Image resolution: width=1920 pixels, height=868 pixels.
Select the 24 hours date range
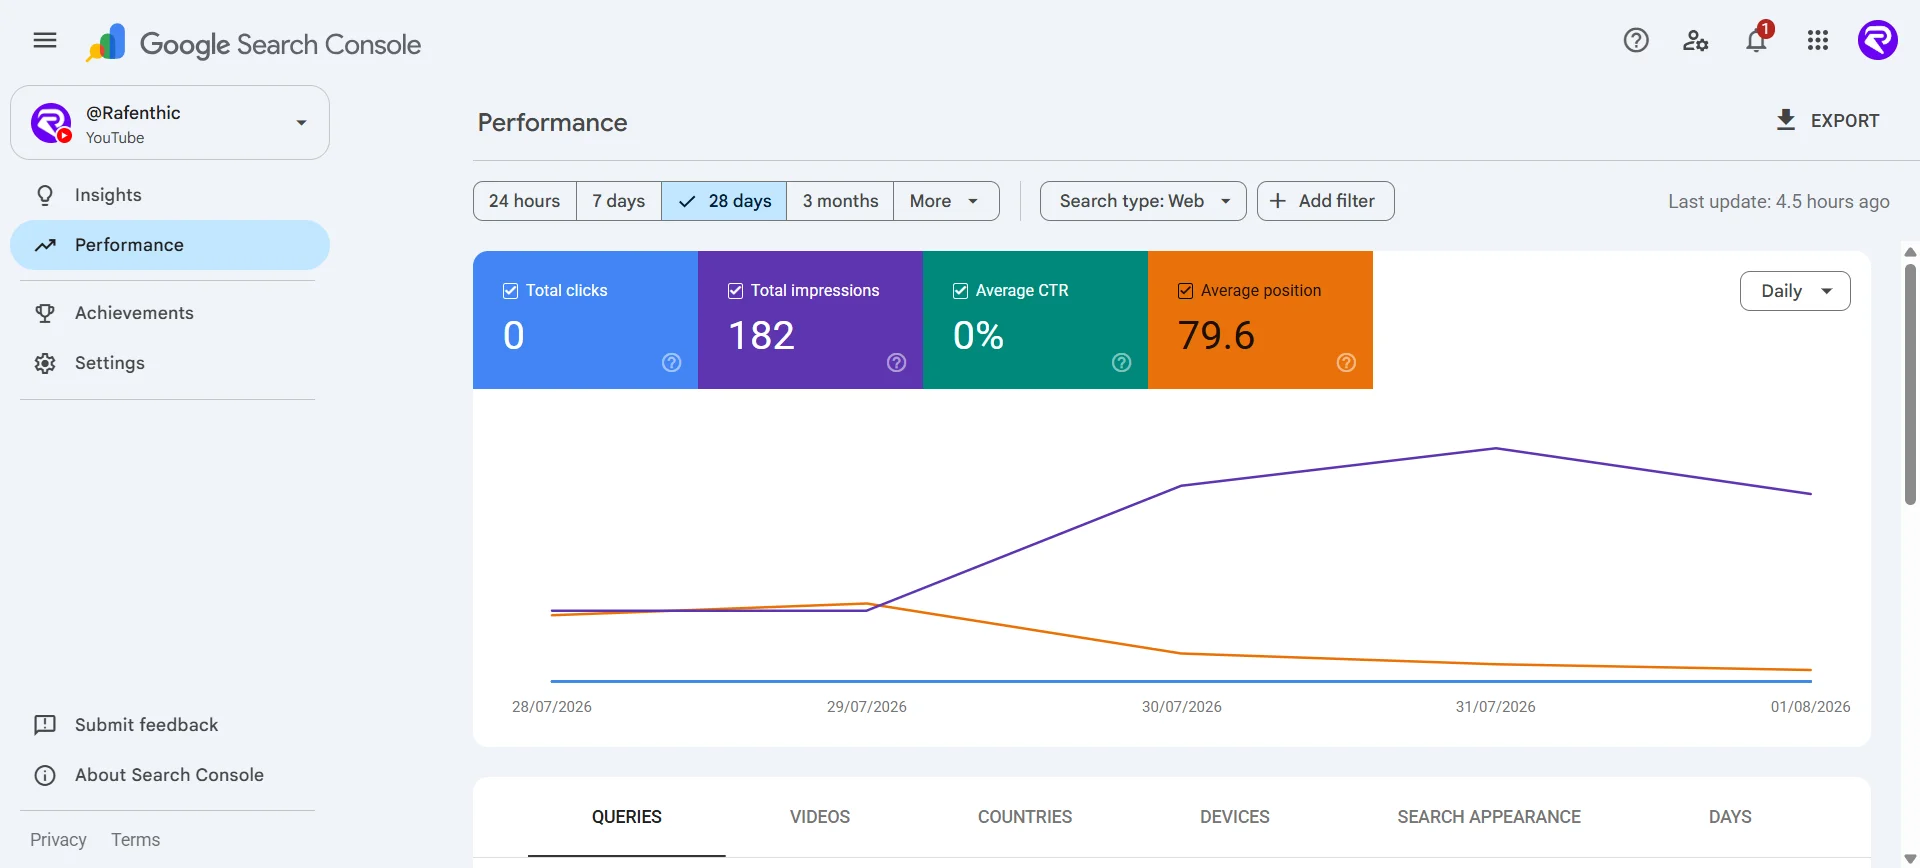click(x=525, y=201)
